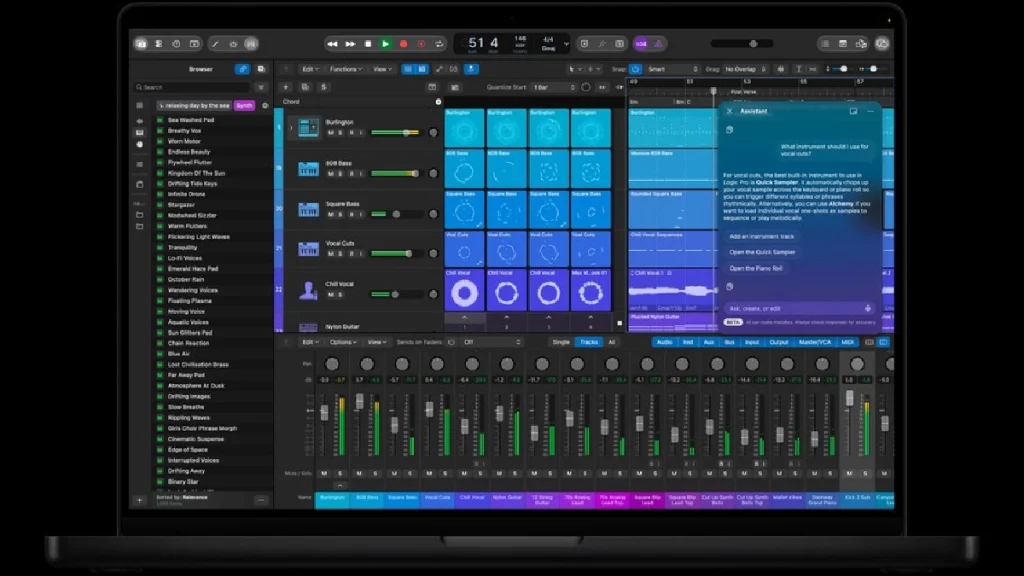Open the AI Assistant button at top right
Image resolution: width=1024 pixels, height=576 pixels.
(x=882, y=44)
